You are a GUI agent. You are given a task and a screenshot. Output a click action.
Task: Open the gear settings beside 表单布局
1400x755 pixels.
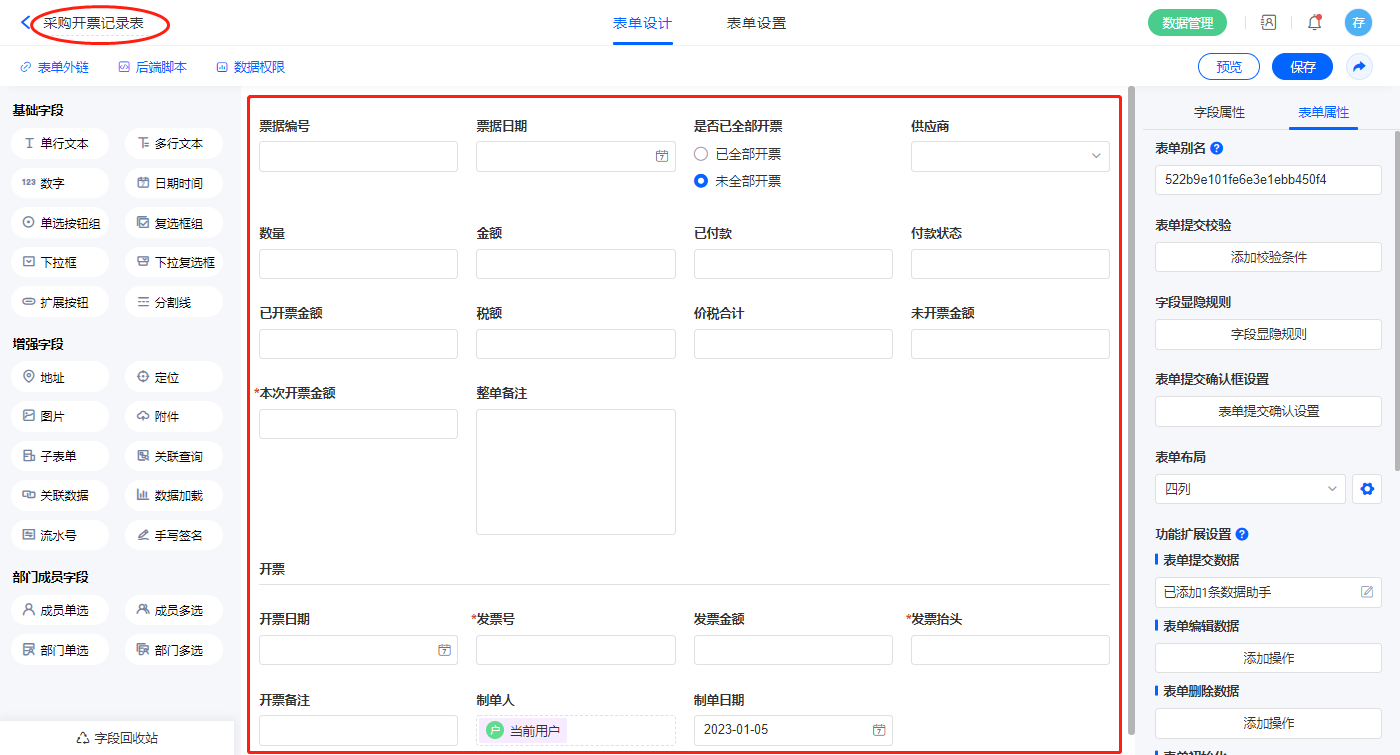pos(1367,489)
